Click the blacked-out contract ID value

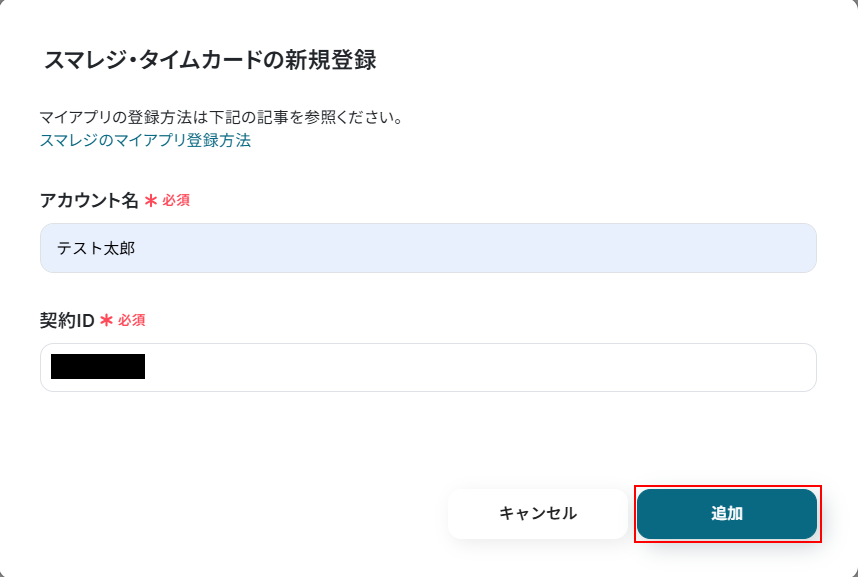tap(98, 367)
